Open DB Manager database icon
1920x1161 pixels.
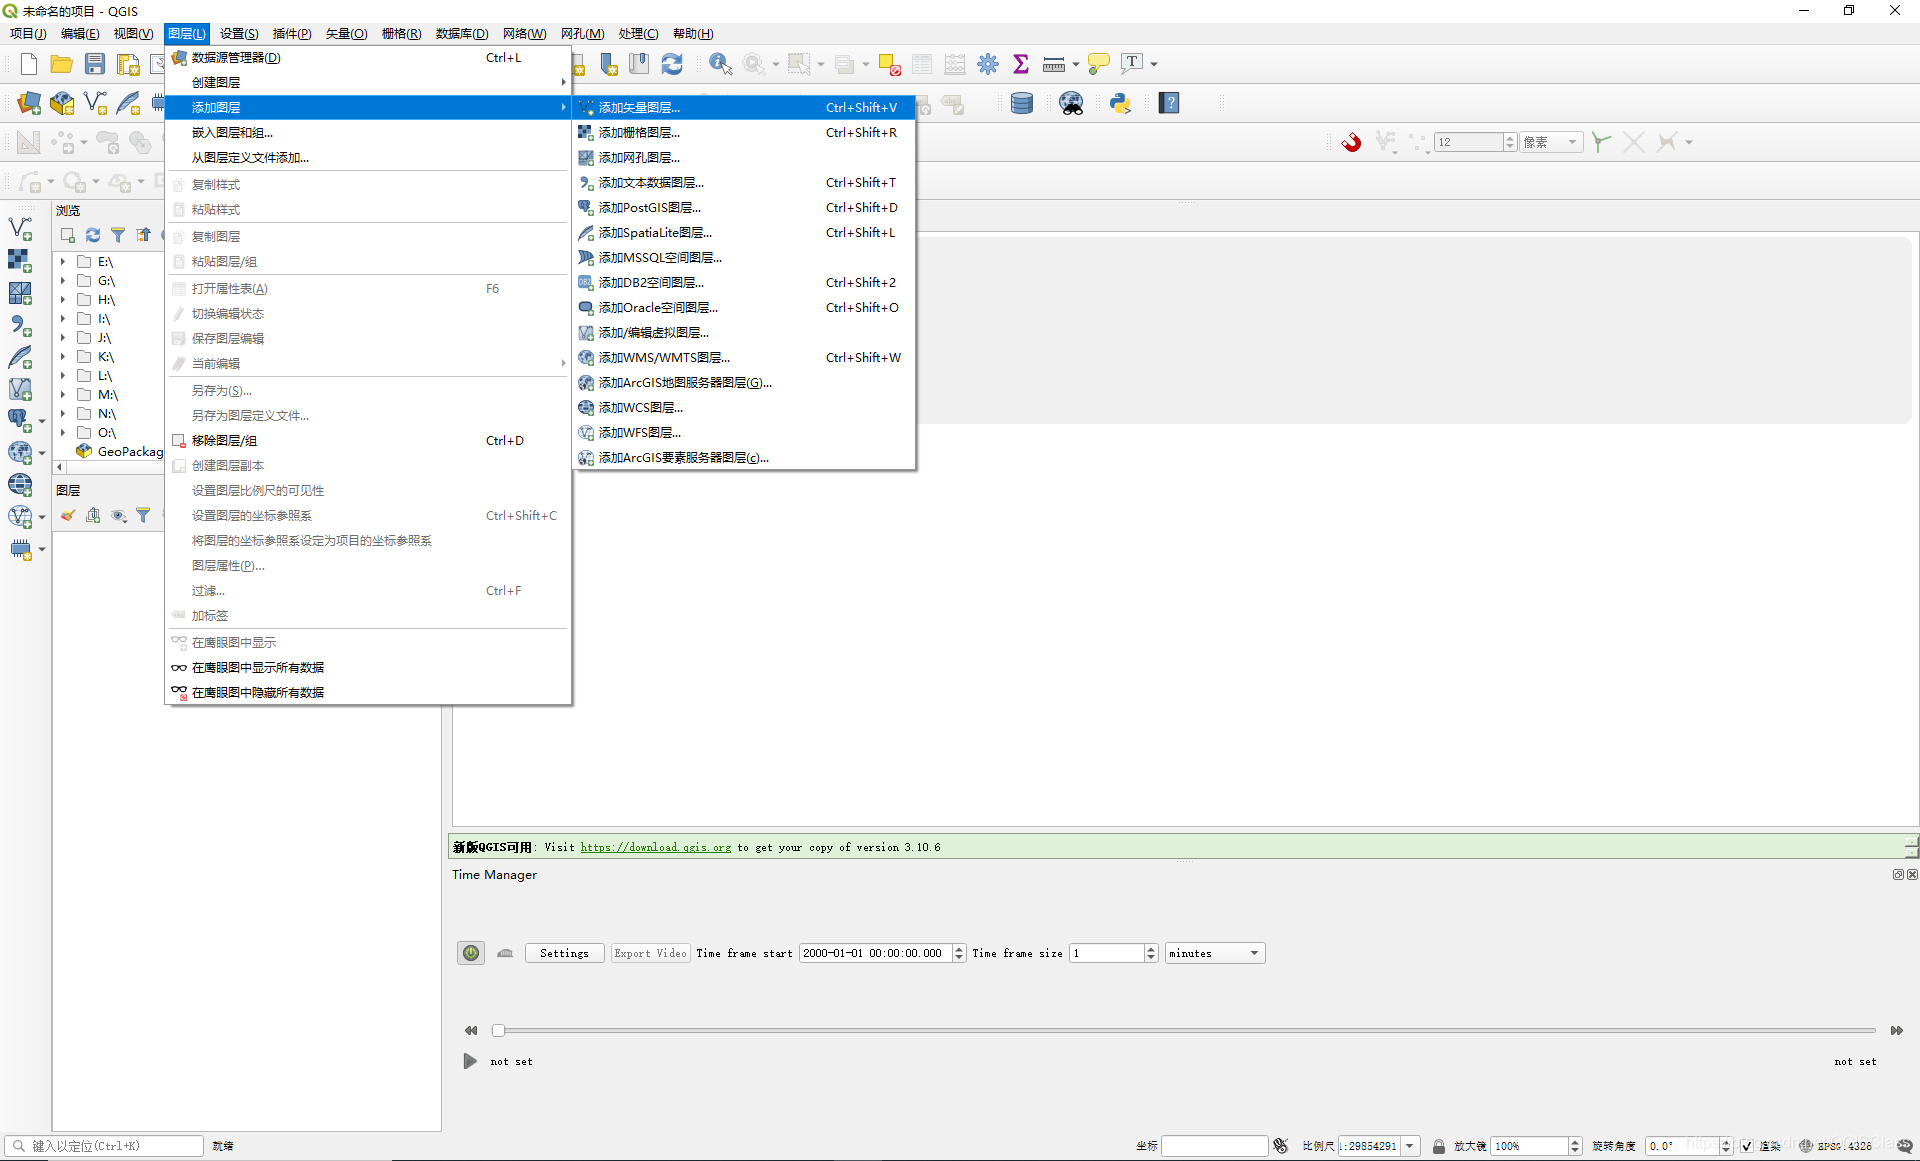1022,103
